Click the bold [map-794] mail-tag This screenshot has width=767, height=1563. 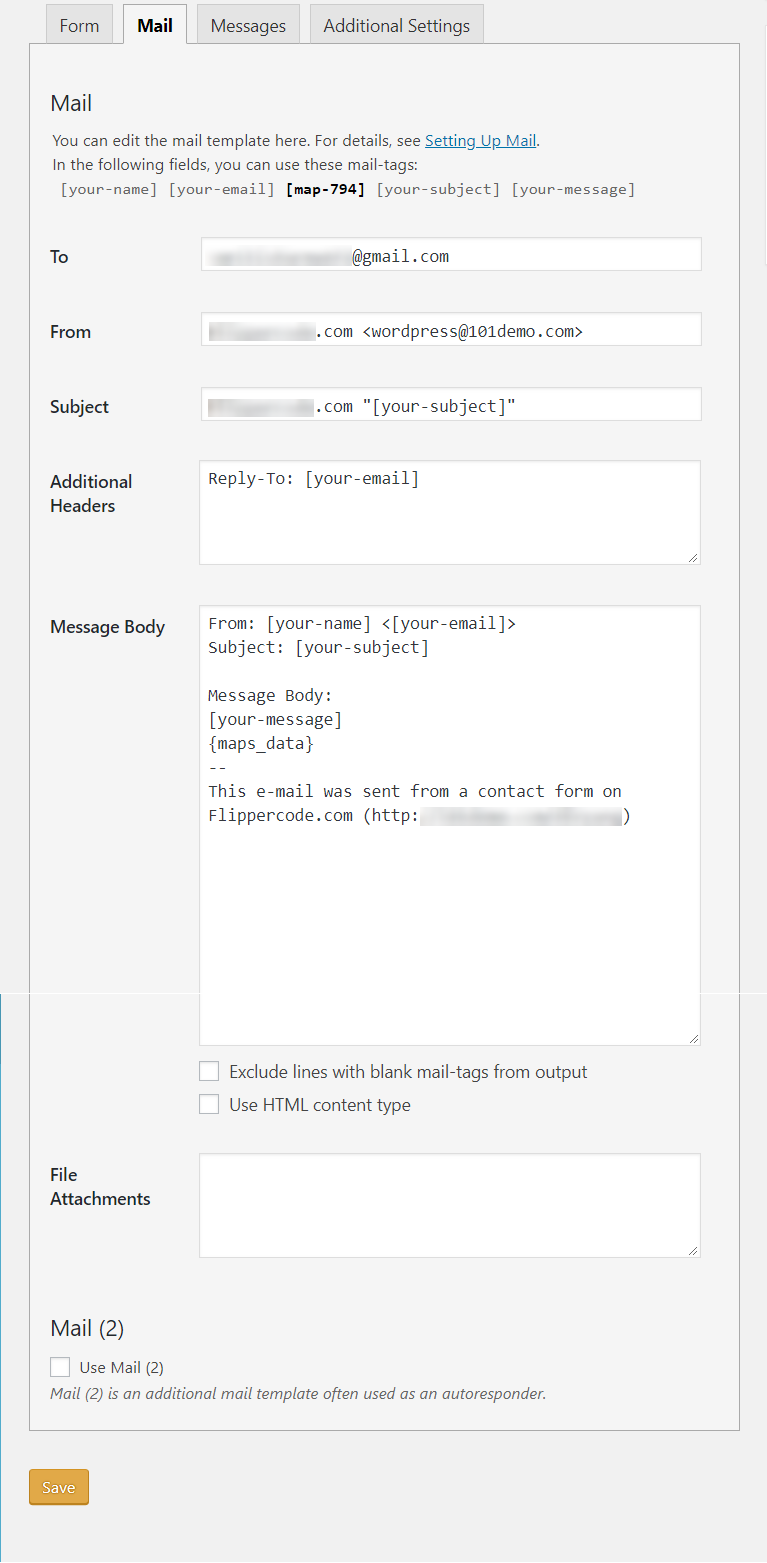326,189
